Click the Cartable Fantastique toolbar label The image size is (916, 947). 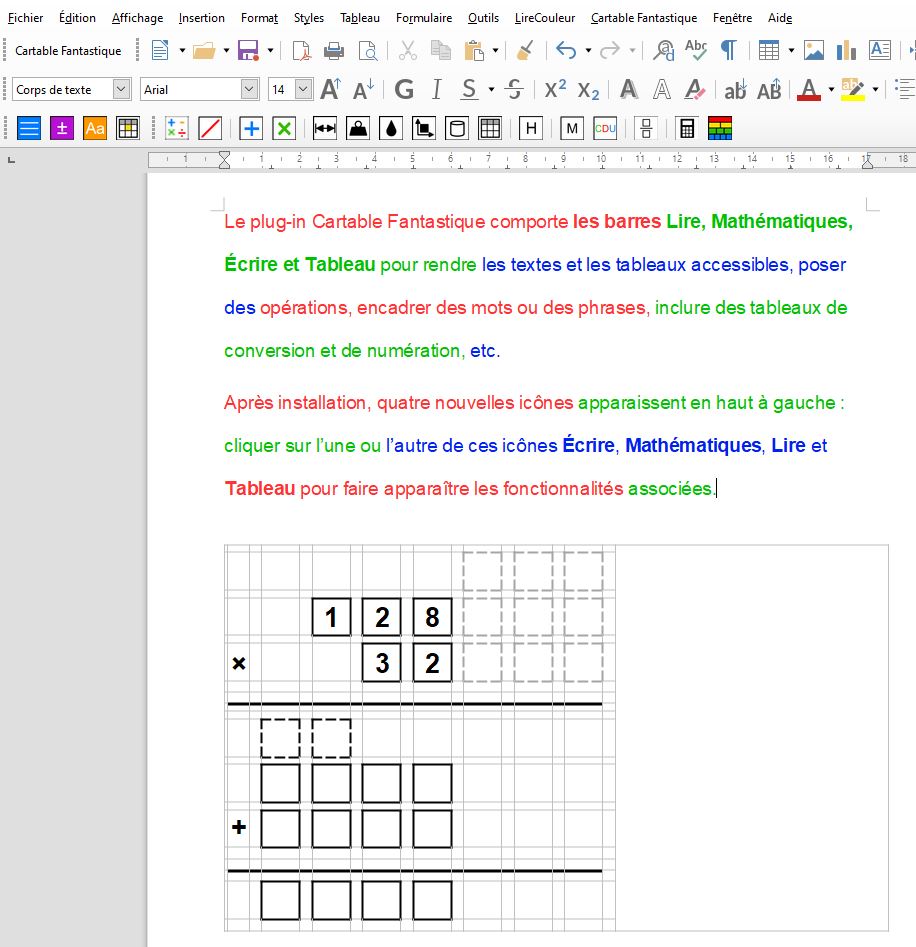(68, 51)
